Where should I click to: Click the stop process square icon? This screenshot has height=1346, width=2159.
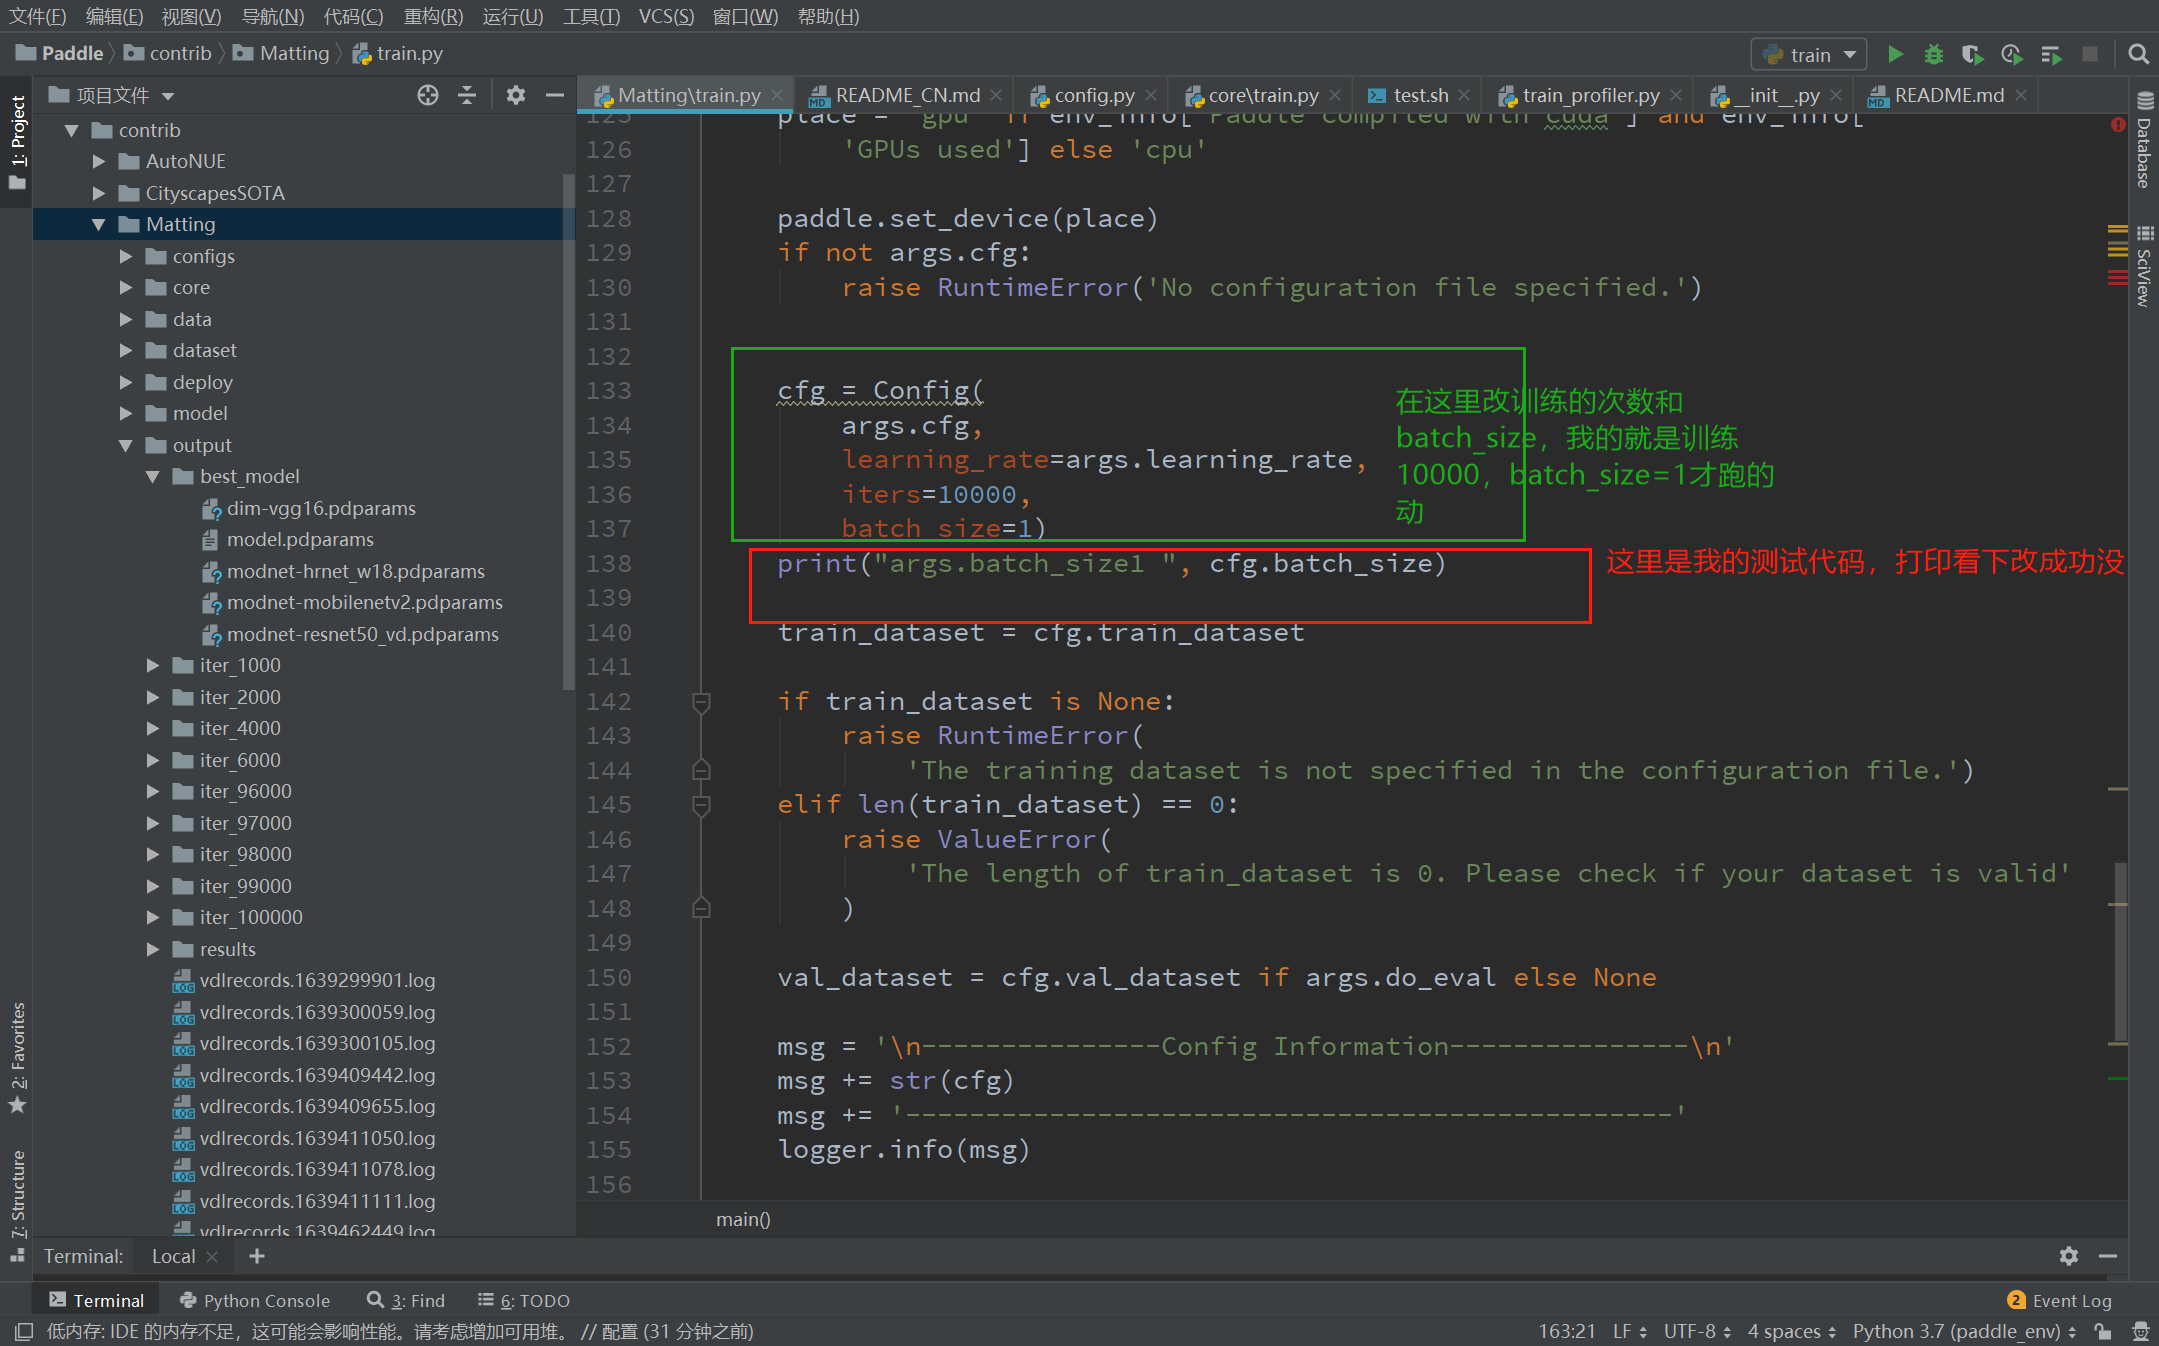pyautogui.click(x=2089, y=54)
